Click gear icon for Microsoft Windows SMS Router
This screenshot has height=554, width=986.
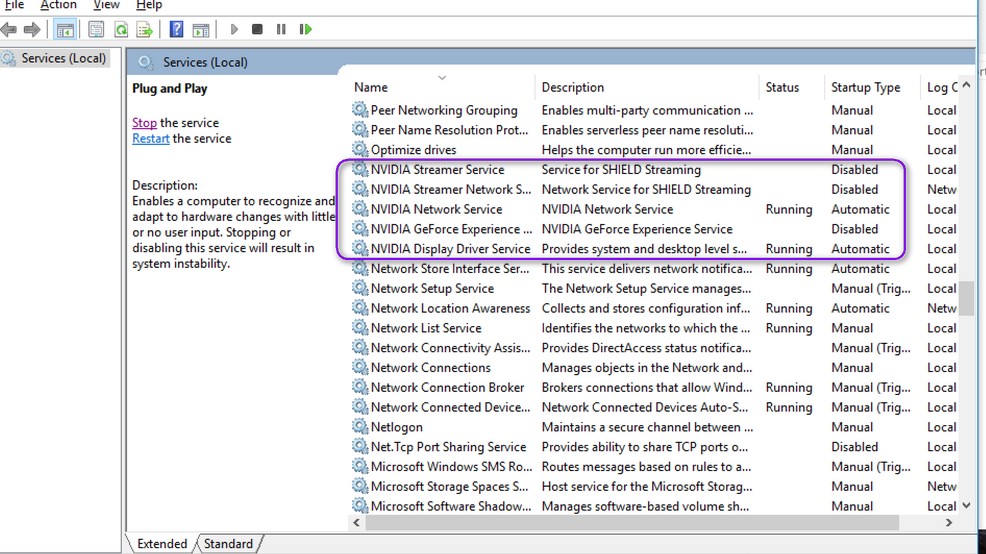(360, 467)
